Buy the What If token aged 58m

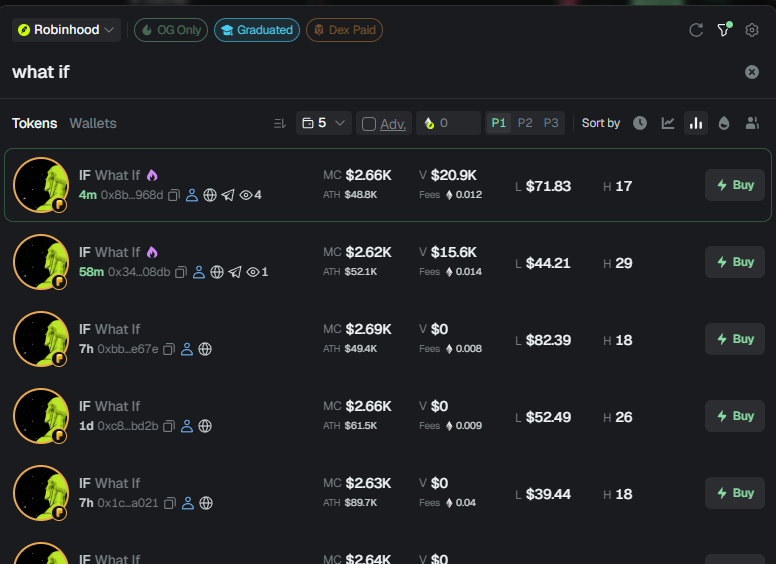pos(735,262)
